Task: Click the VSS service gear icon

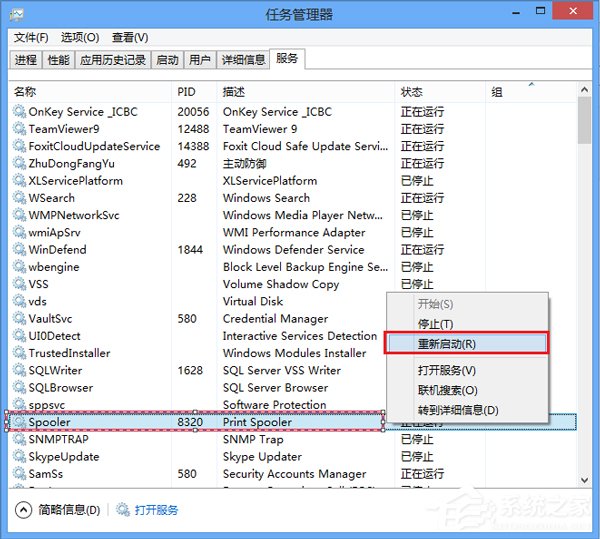Action: click(x=20, y=283)
